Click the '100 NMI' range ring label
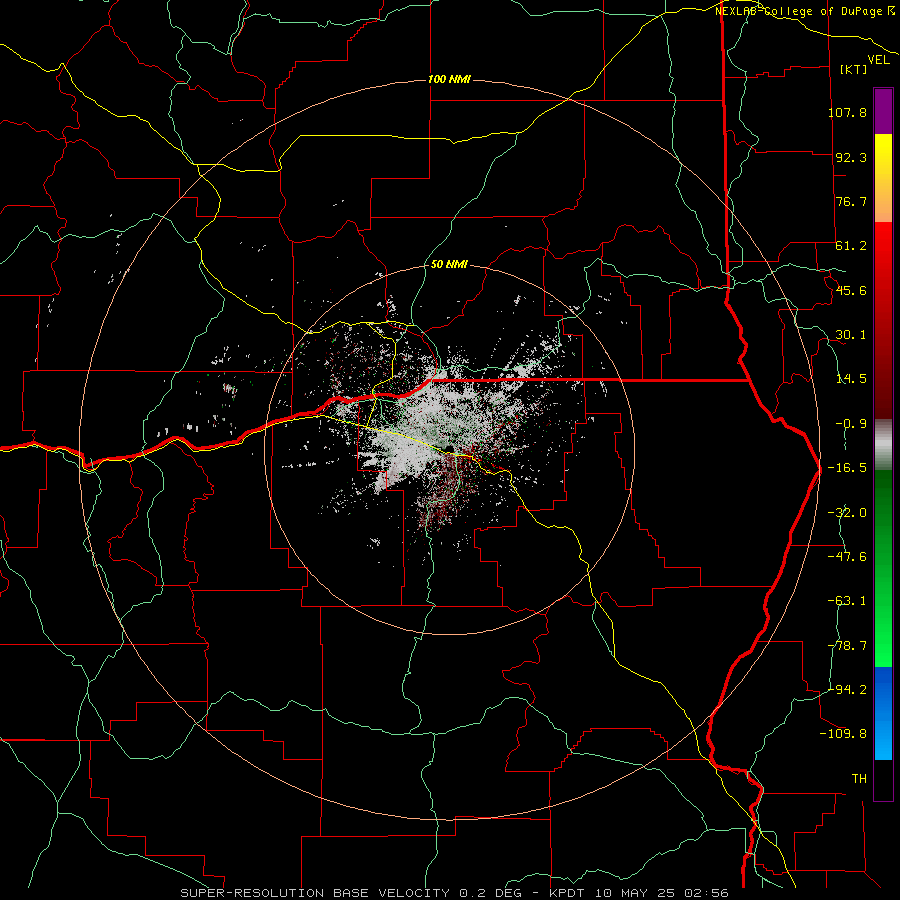This screenshot has width=900, height=900. coord(449,79)
